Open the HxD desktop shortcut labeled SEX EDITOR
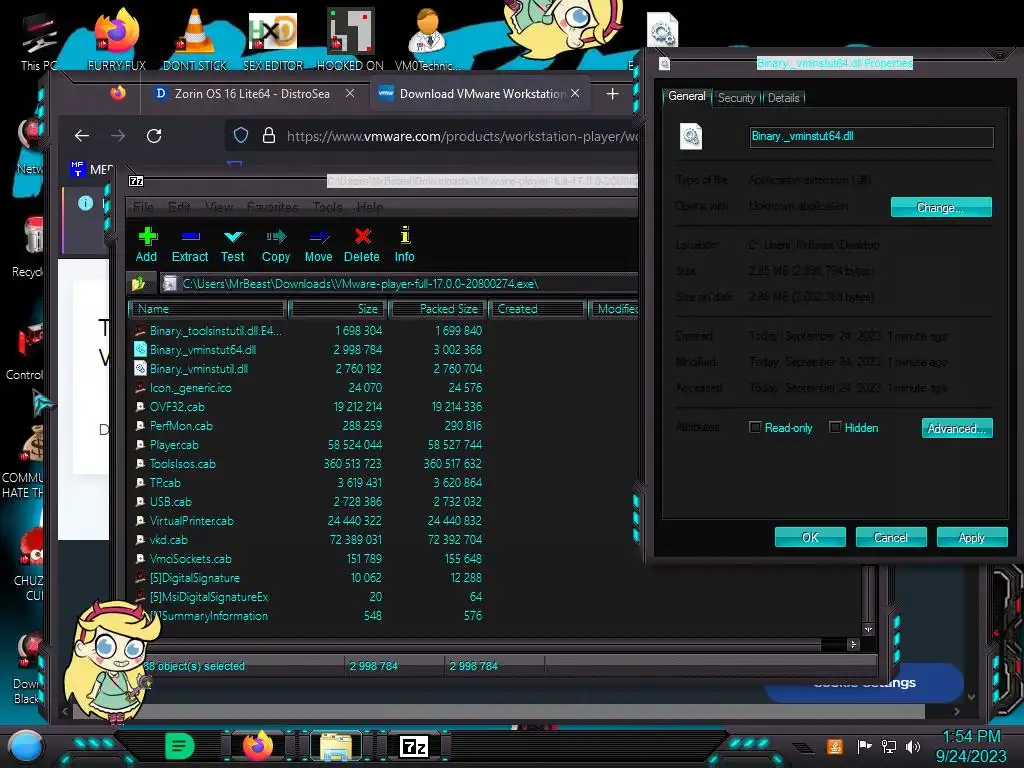 click(x=273, y=39)
